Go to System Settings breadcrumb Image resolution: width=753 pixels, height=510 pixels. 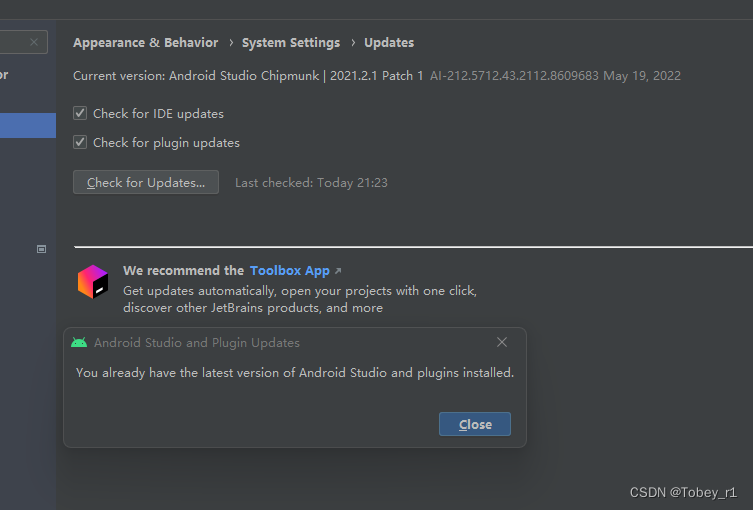pyautogui.click(x=291, y=43)
